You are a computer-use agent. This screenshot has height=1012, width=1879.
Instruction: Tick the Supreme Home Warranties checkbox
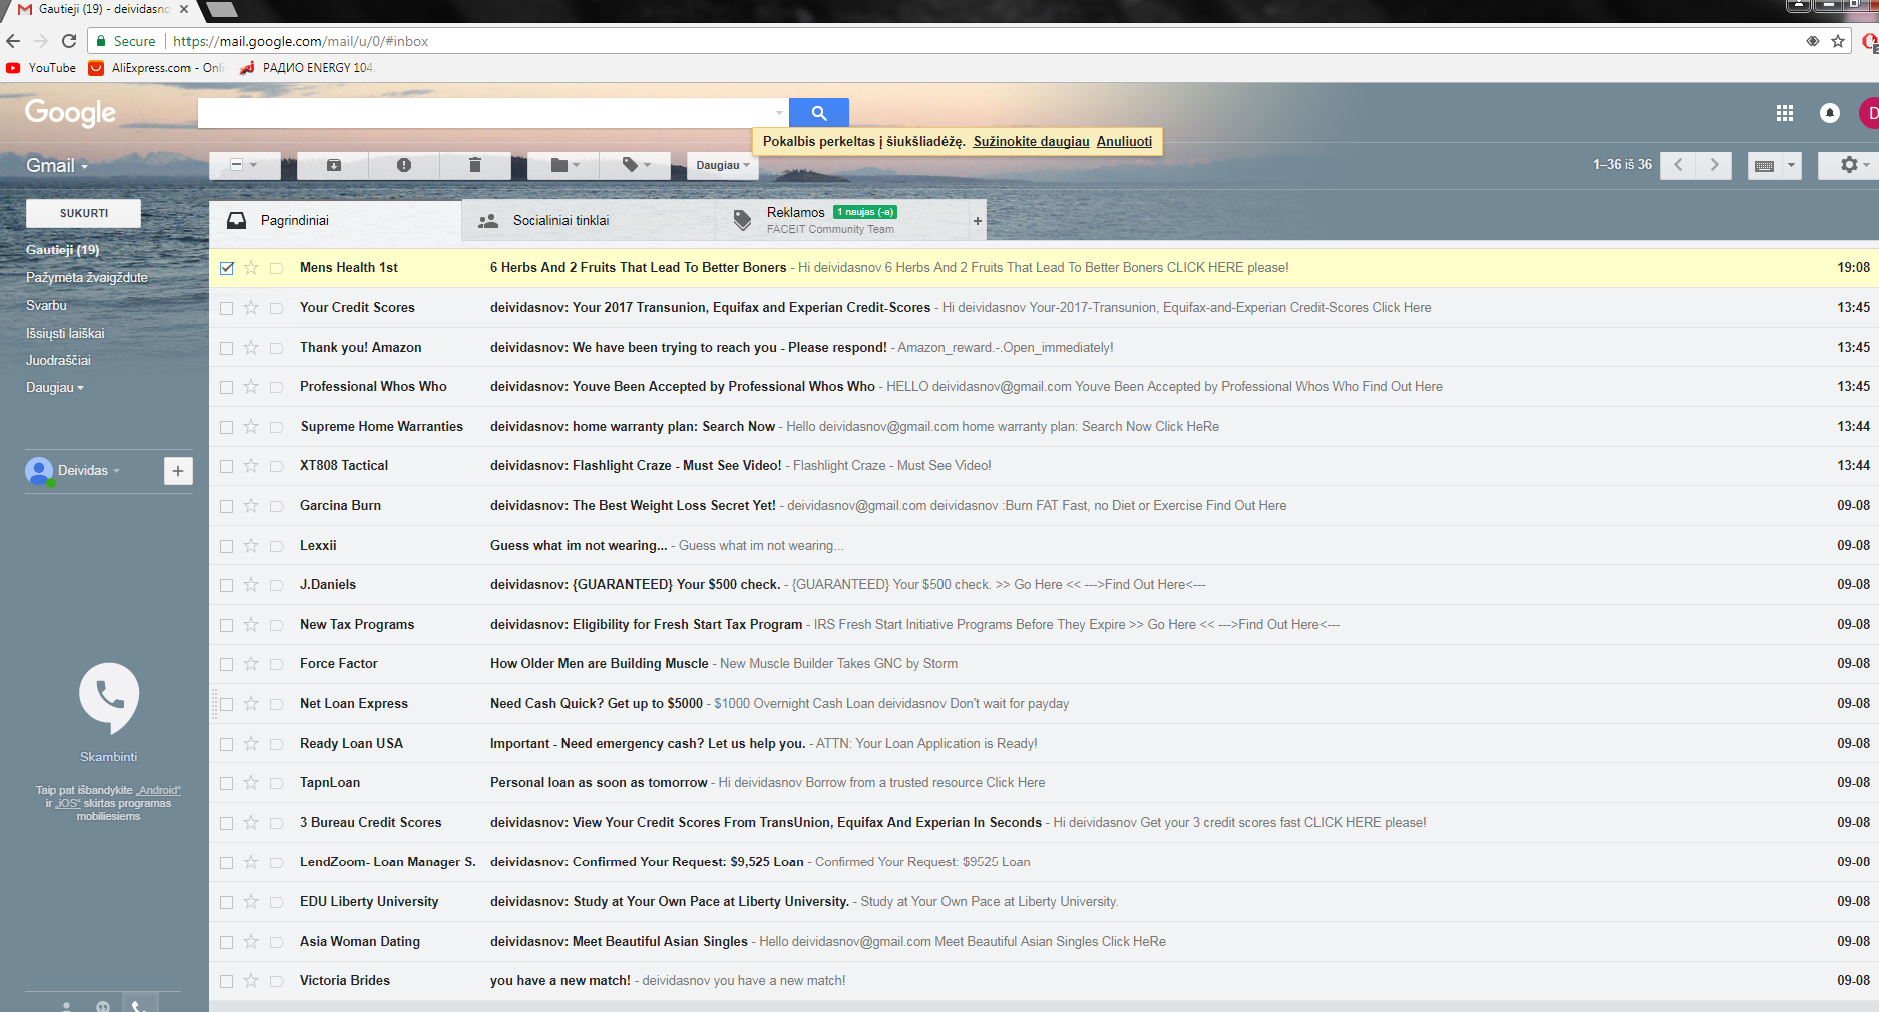pyautogui.click(x=227, y=426)
